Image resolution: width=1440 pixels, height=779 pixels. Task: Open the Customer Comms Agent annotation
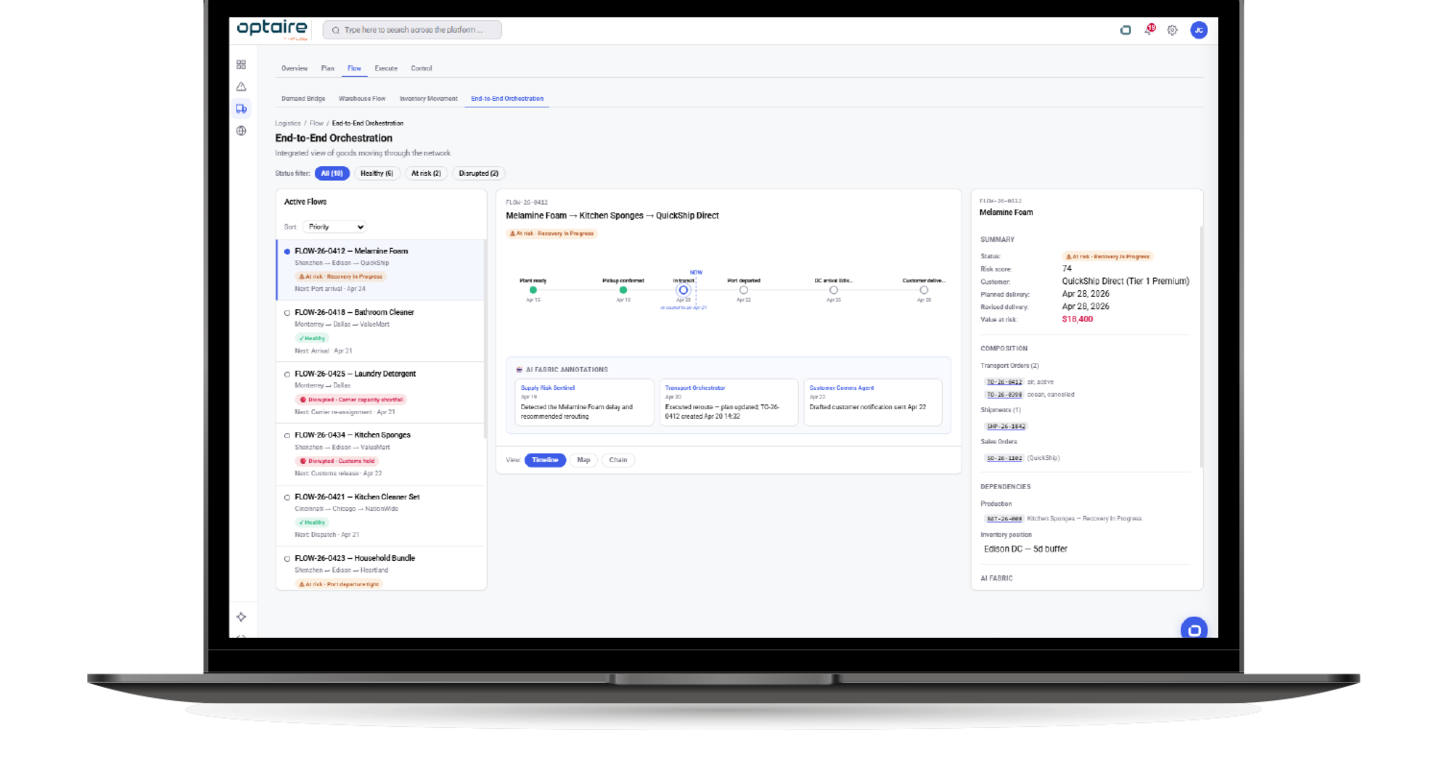click(873, 402)
